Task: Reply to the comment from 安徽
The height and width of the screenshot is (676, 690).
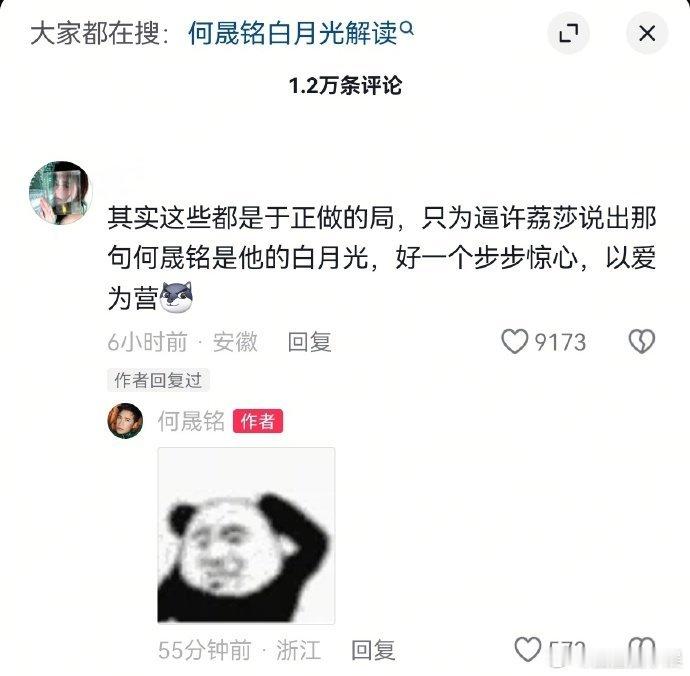Action: coord(310,342)
